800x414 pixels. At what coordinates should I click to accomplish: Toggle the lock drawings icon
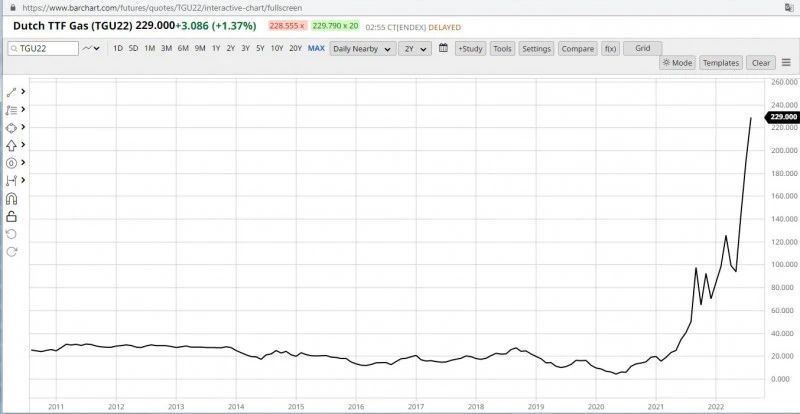click(11, 216)
